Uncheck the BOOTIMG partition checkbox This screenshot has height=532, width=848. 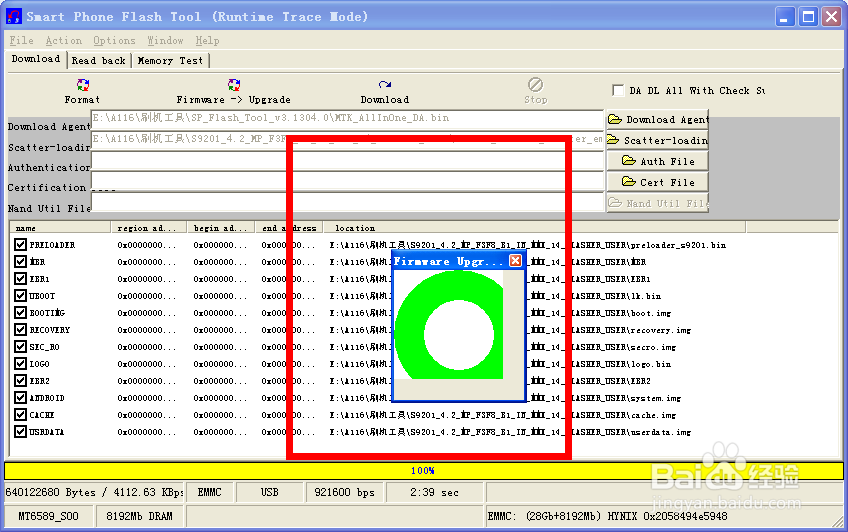pyautogui.click(x=21, y=312)
